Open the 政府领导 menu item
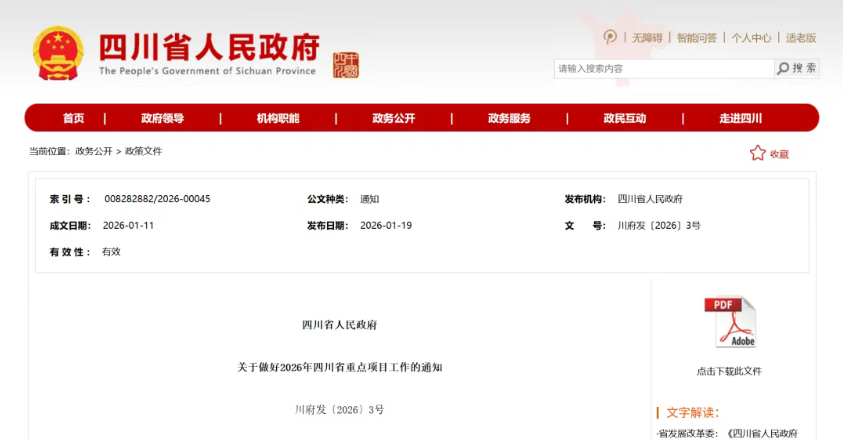This screenshot has height=445, width=843. 162,118
